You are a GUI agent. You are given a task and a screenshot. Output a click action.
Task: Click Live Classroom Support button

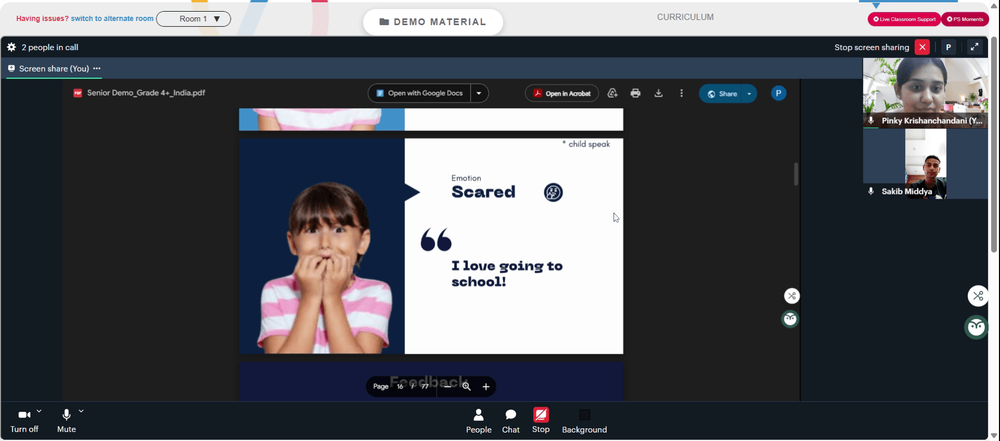[904, 19]
